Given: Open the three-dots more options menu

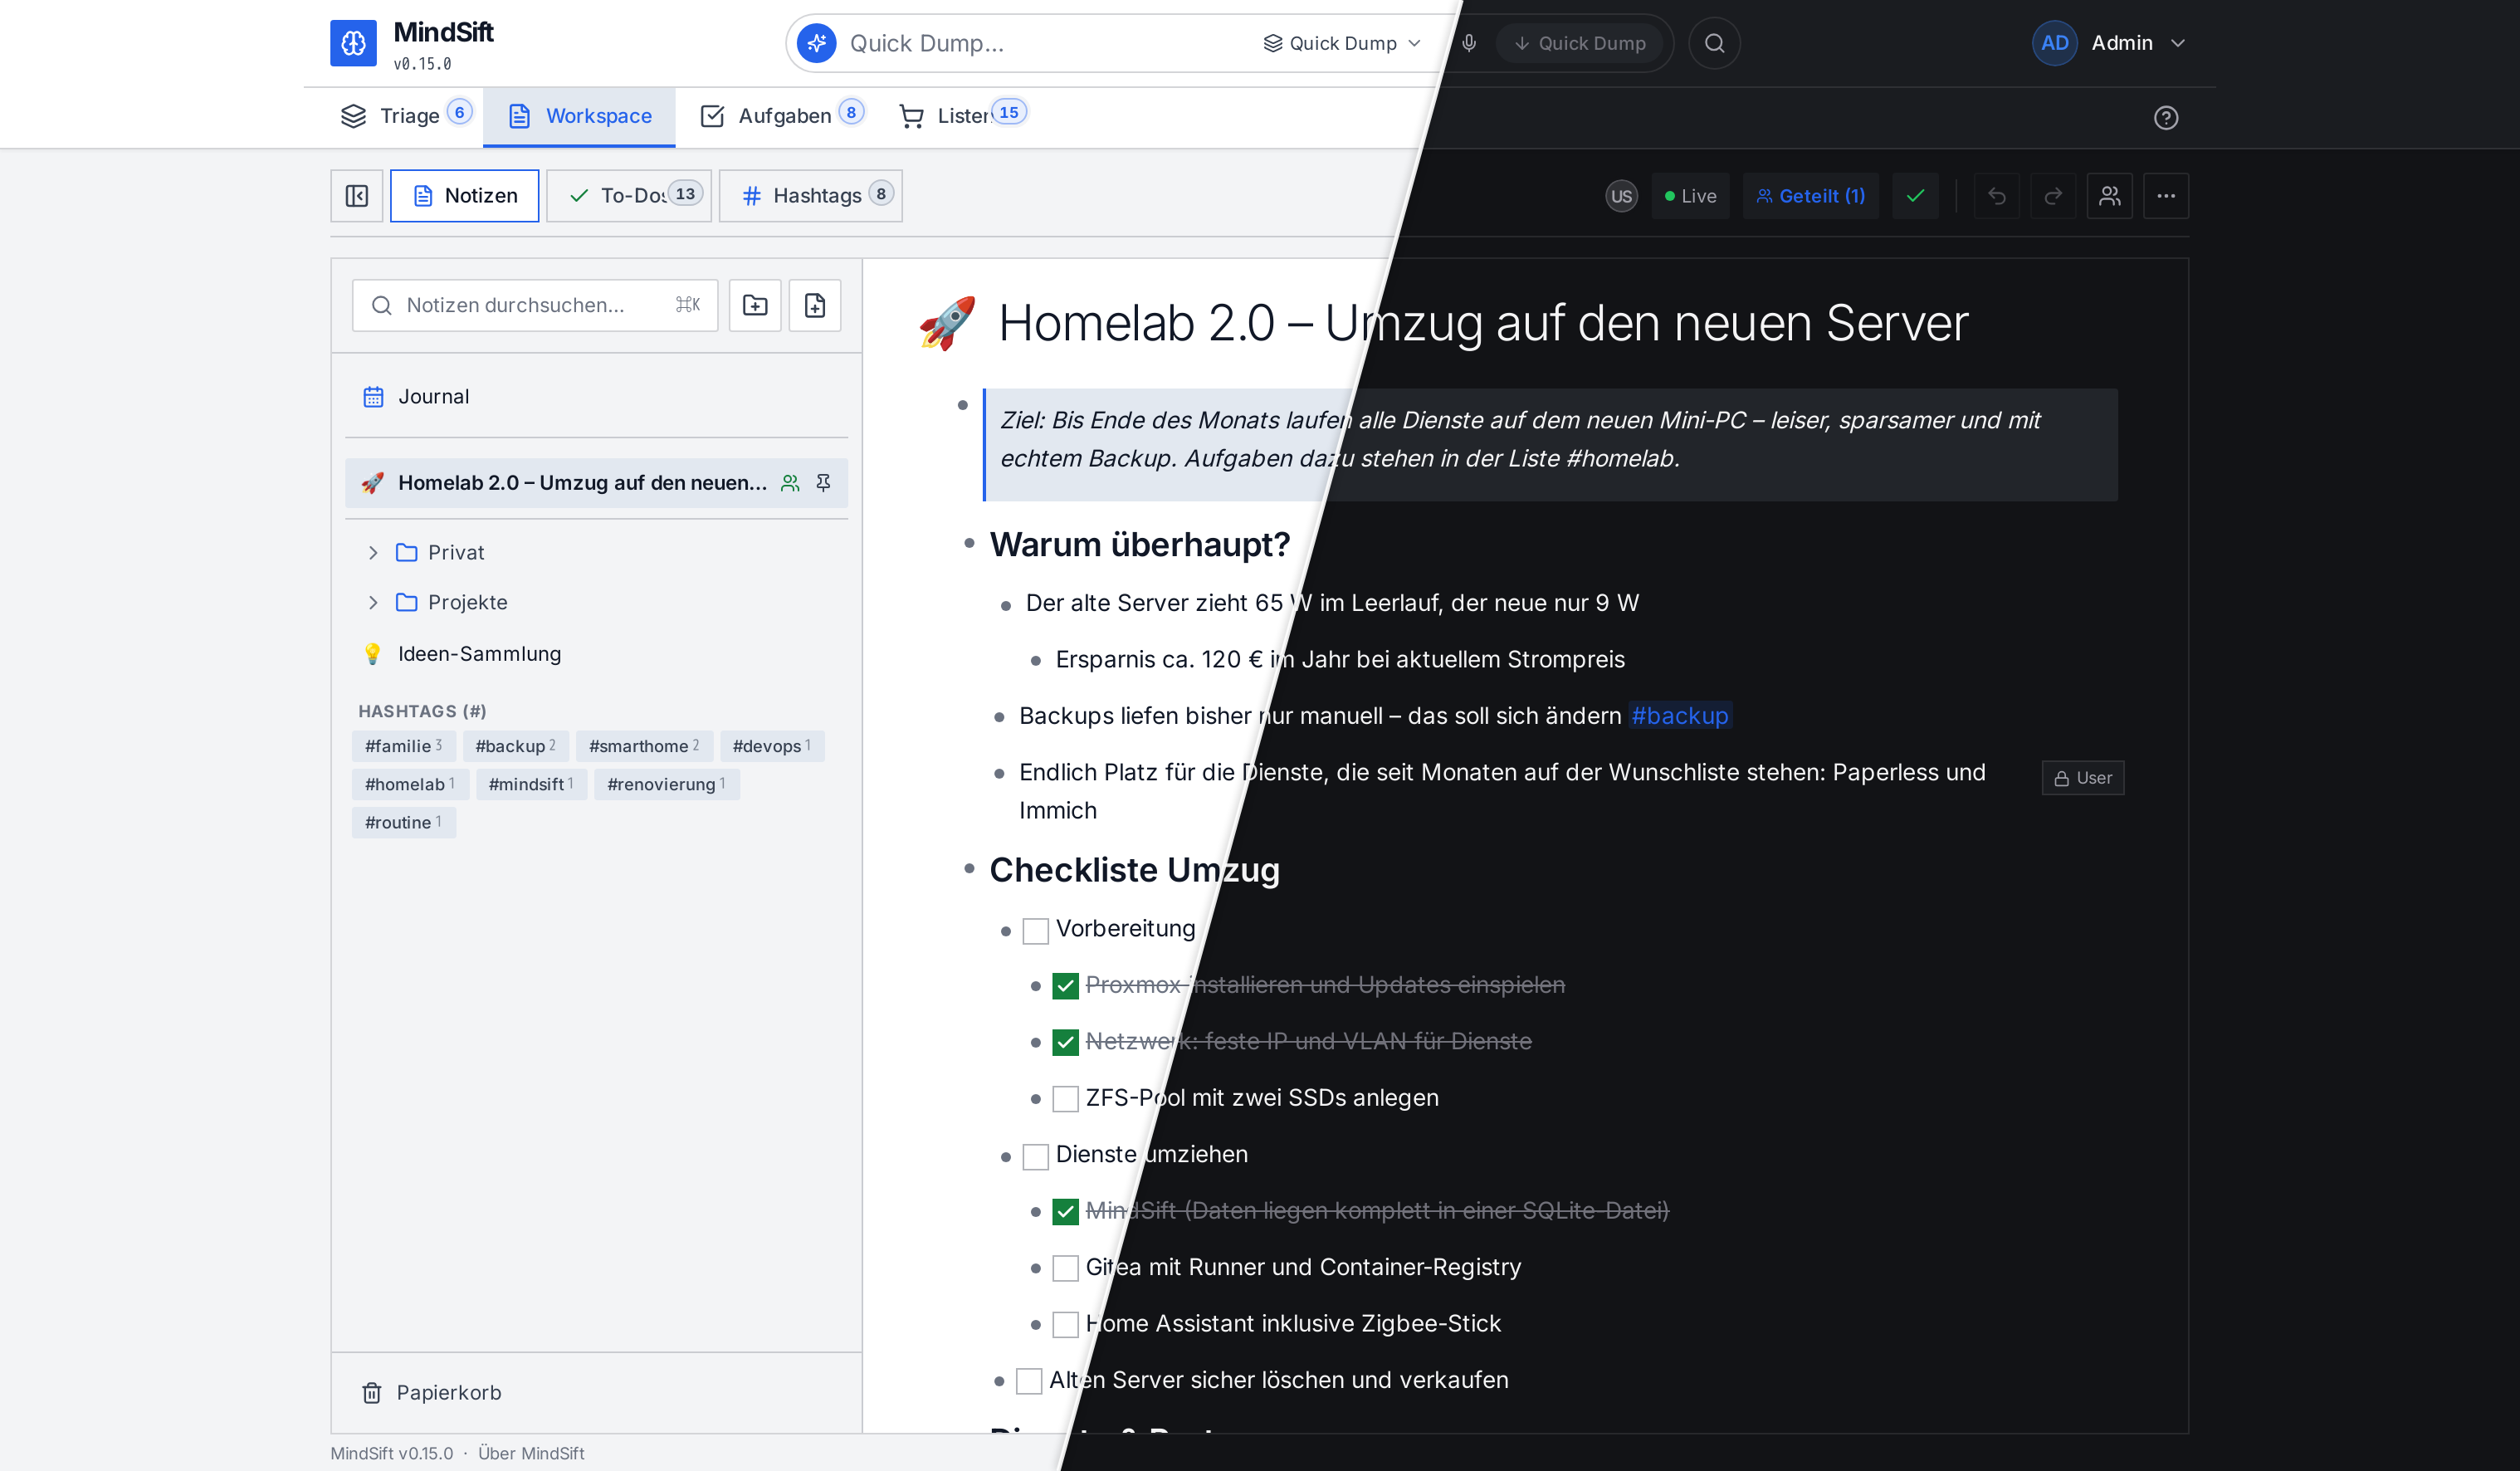Looking at the screenshot, I should (2166, 196).
